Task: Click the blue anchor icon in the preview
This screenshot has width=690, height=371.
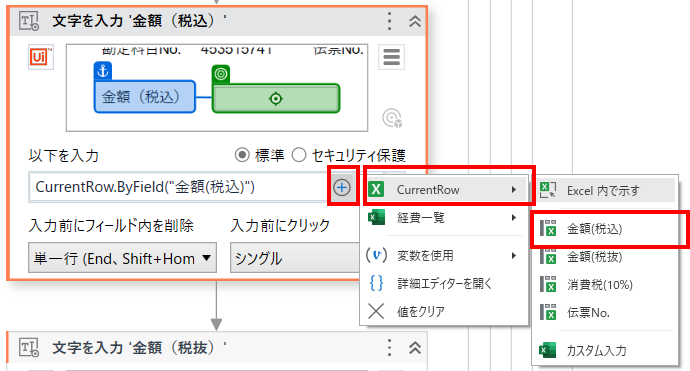Action: click(x=103, y=70)
